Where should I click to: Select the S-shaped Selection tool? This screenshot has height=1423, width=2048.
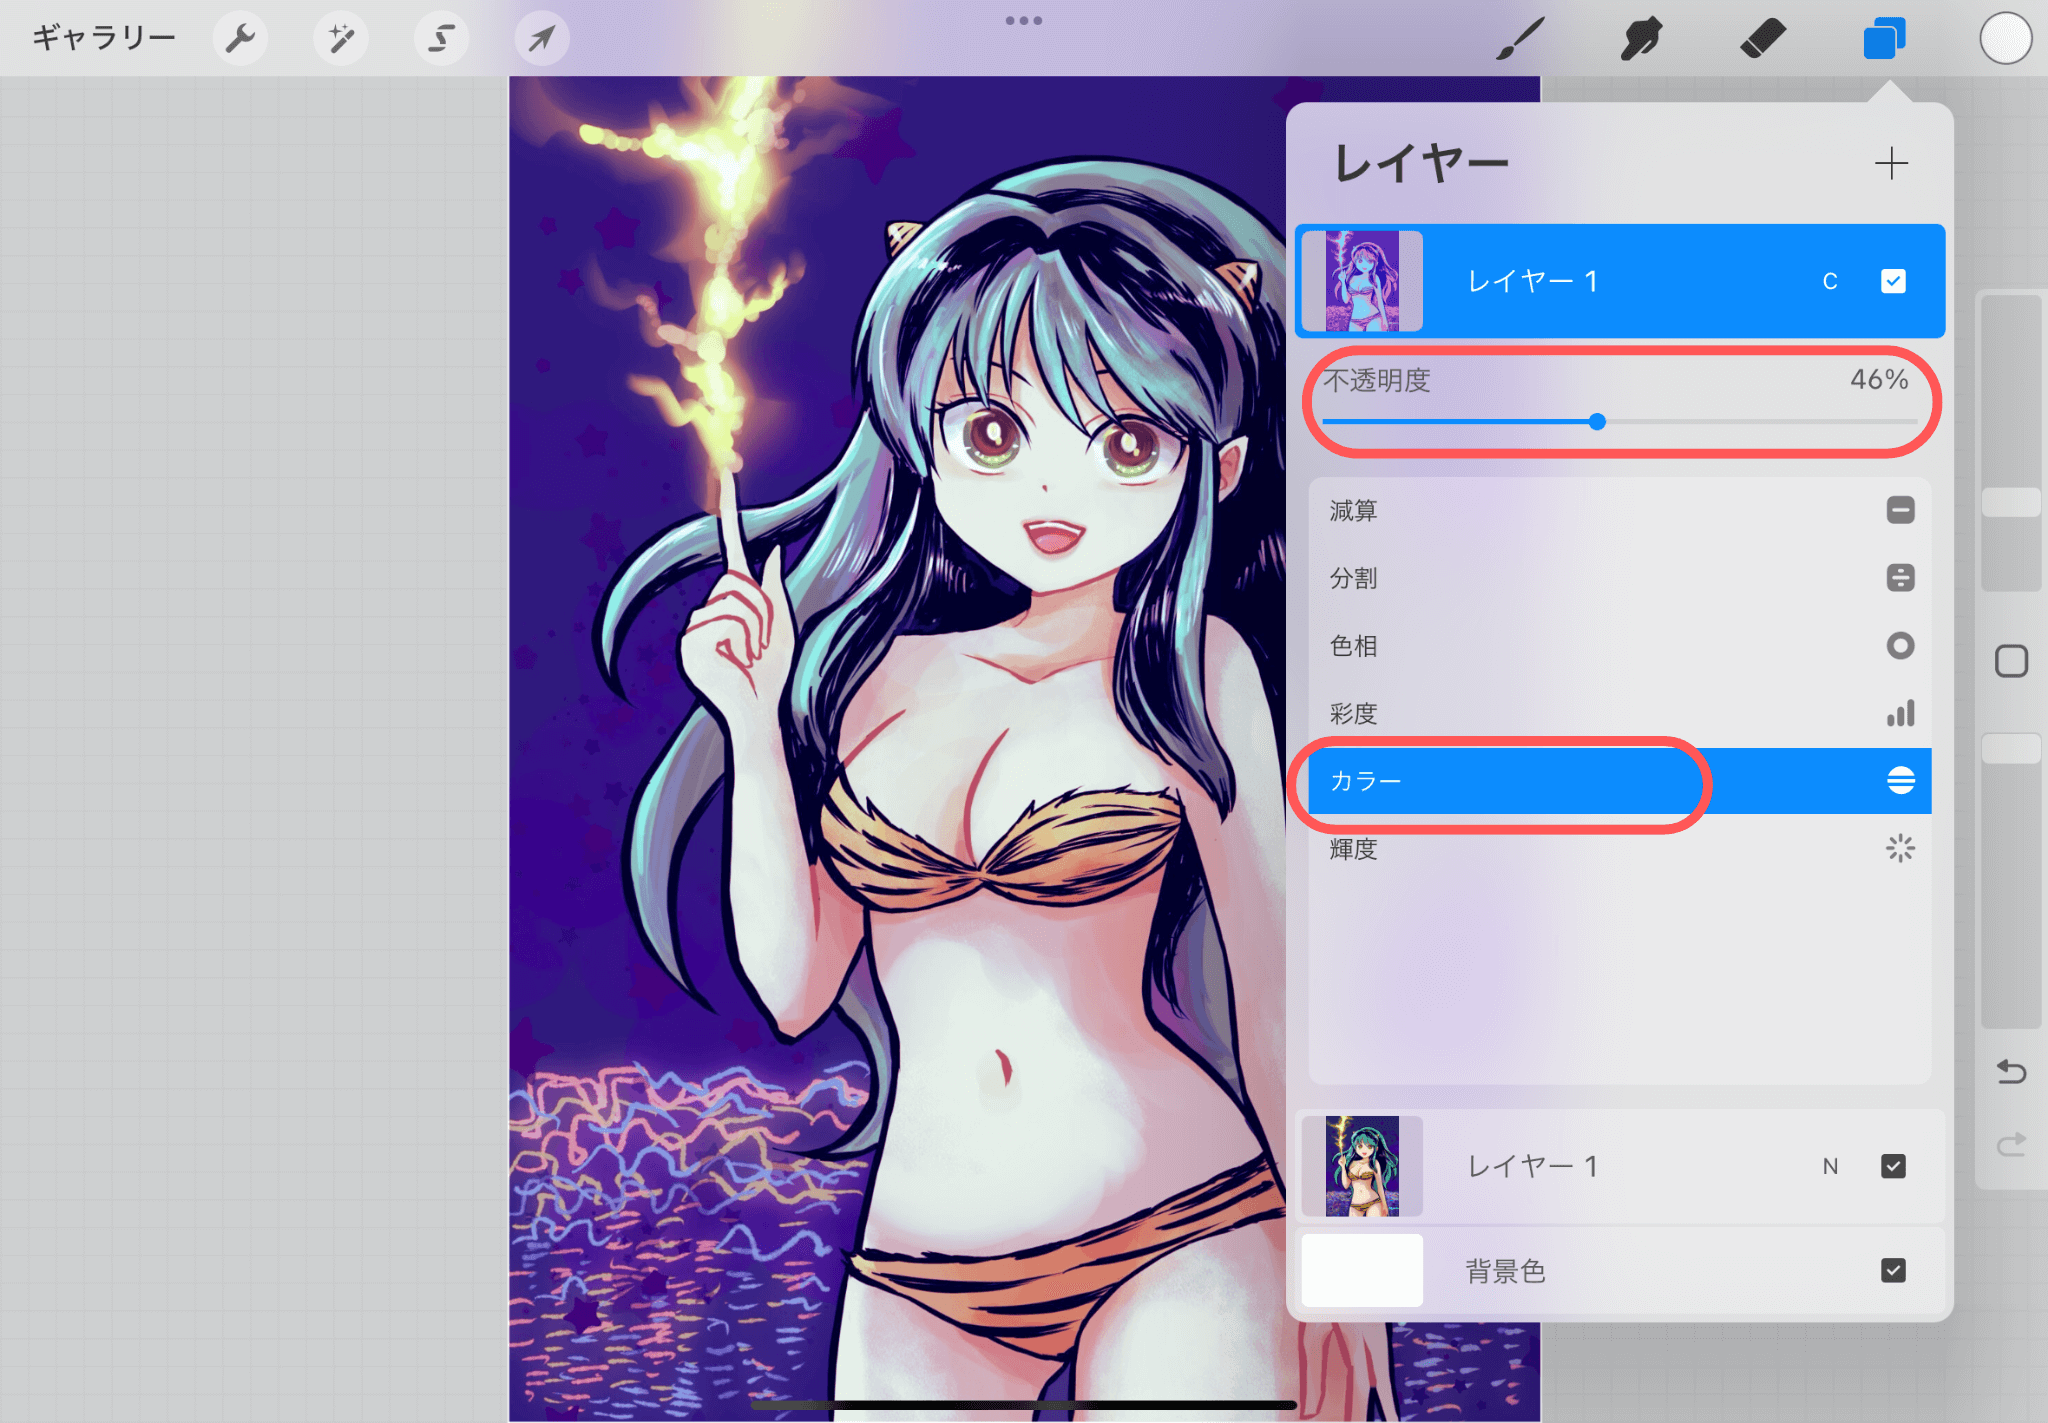(x=441, y=39)
